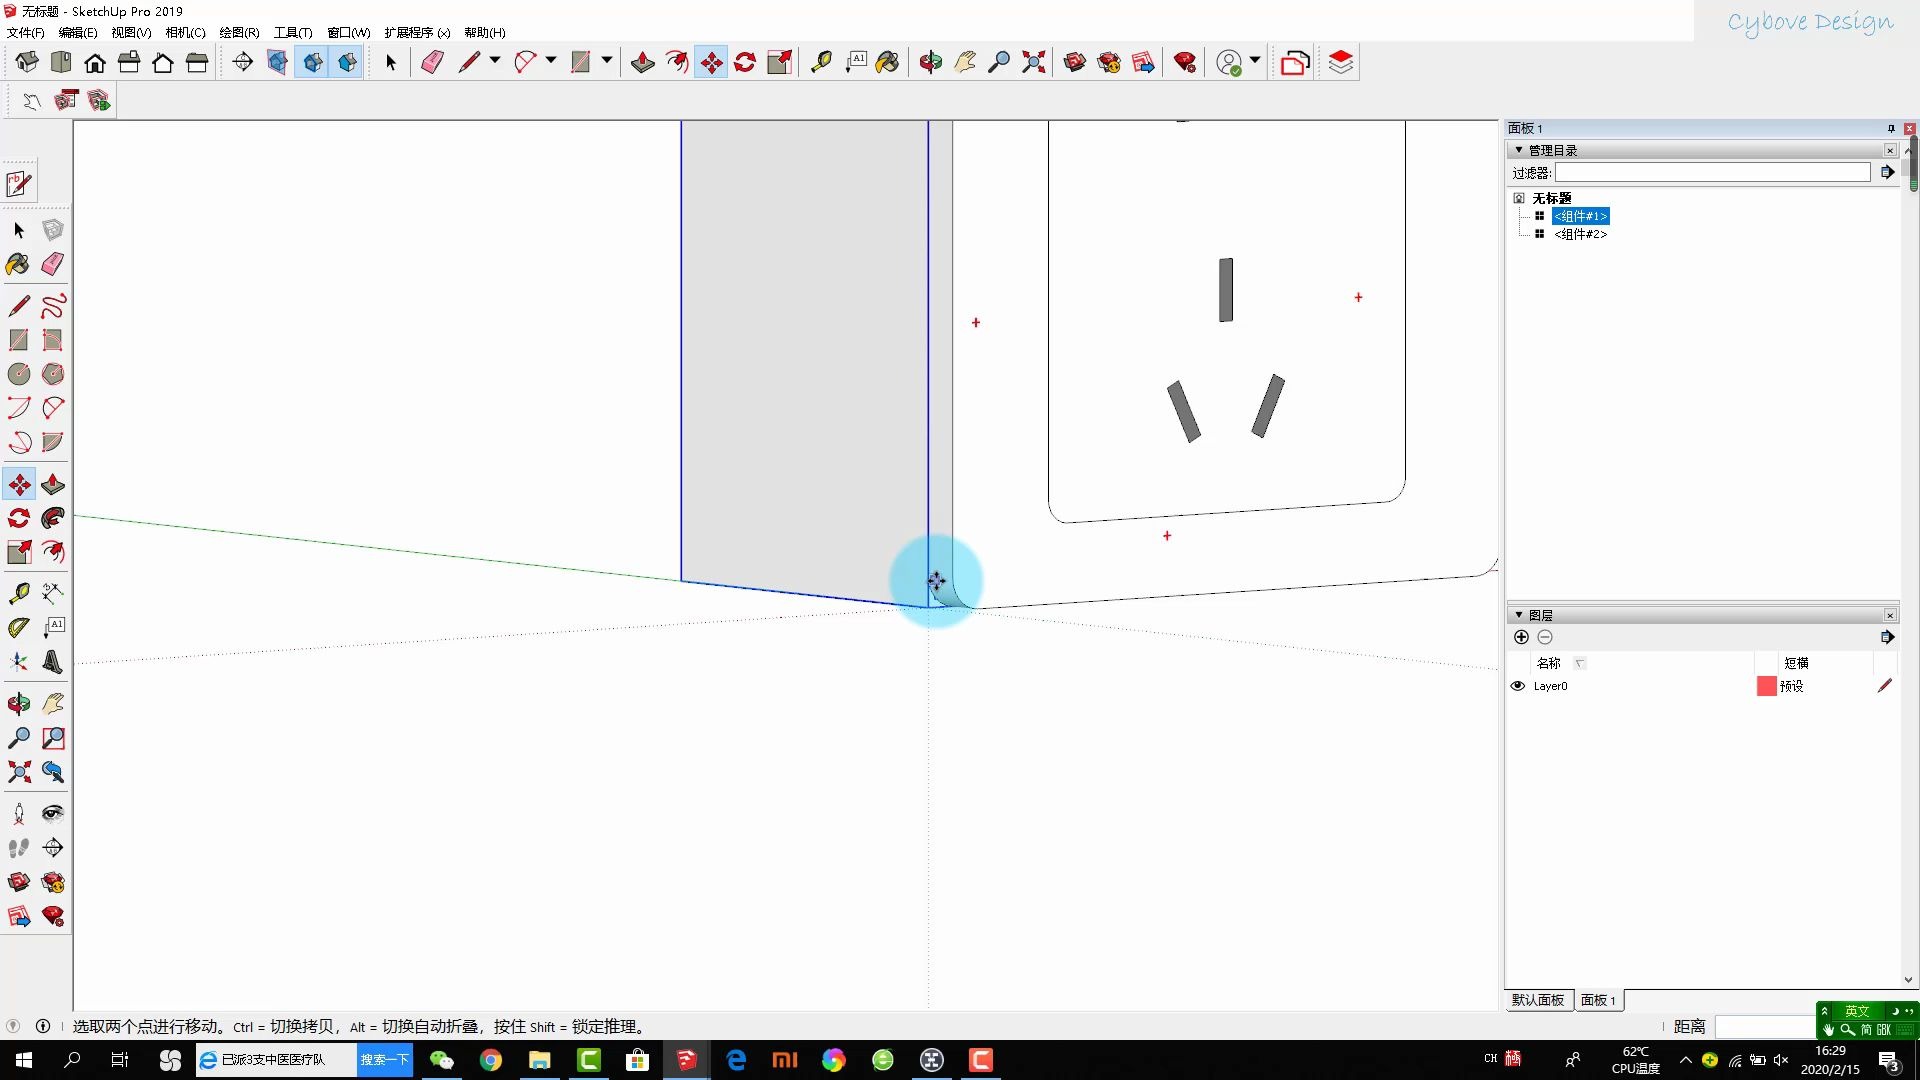Select the Eraser tool in top toolbar
The width and height of the screenshot is (1920, 1080).
tap(432, 62)
